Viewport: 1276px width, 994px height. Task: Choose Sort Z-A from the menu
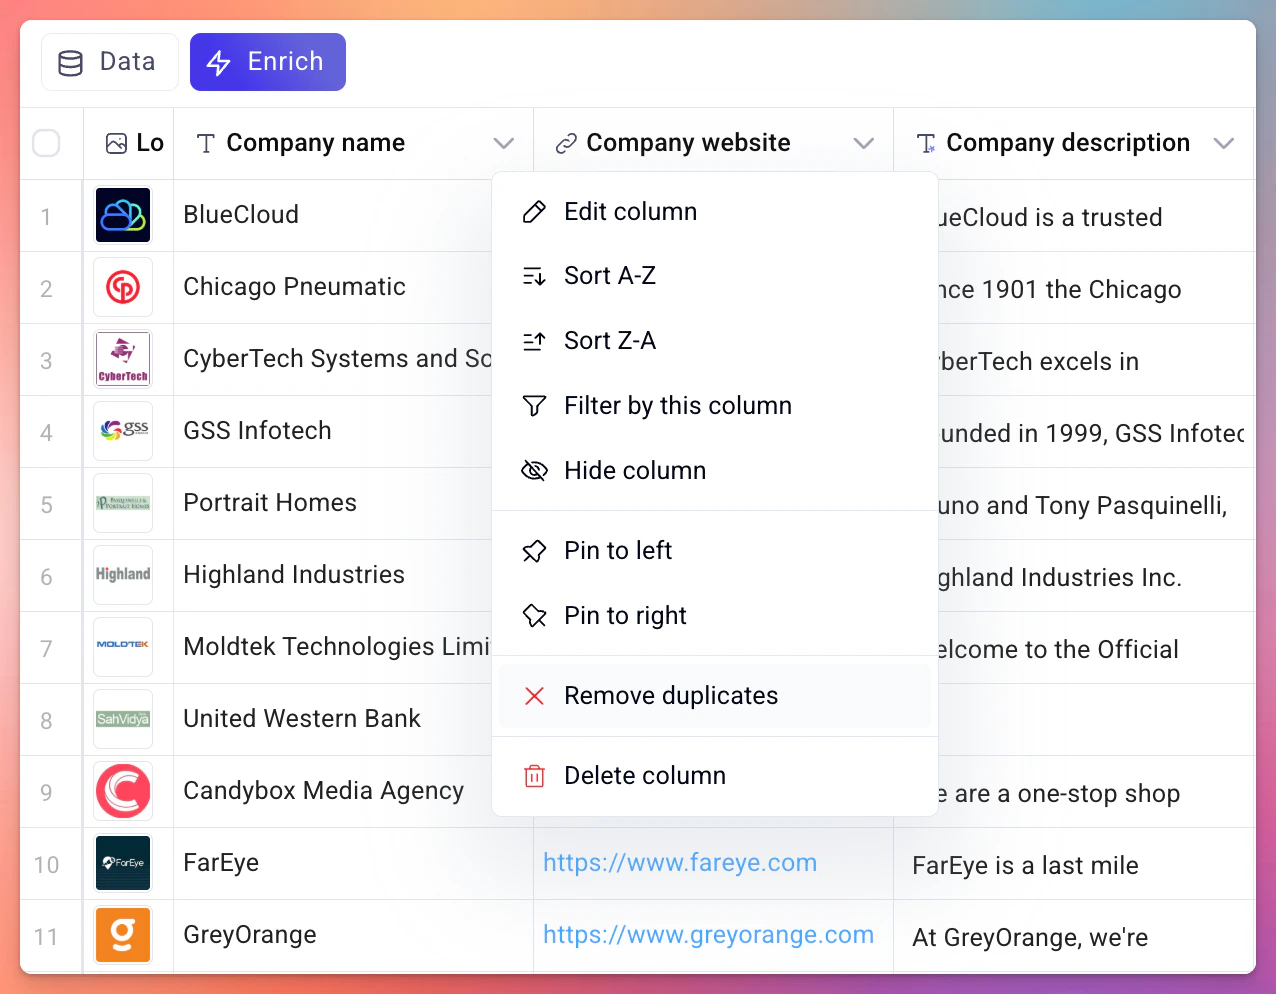pyautogui.click(x=715, y=341)
